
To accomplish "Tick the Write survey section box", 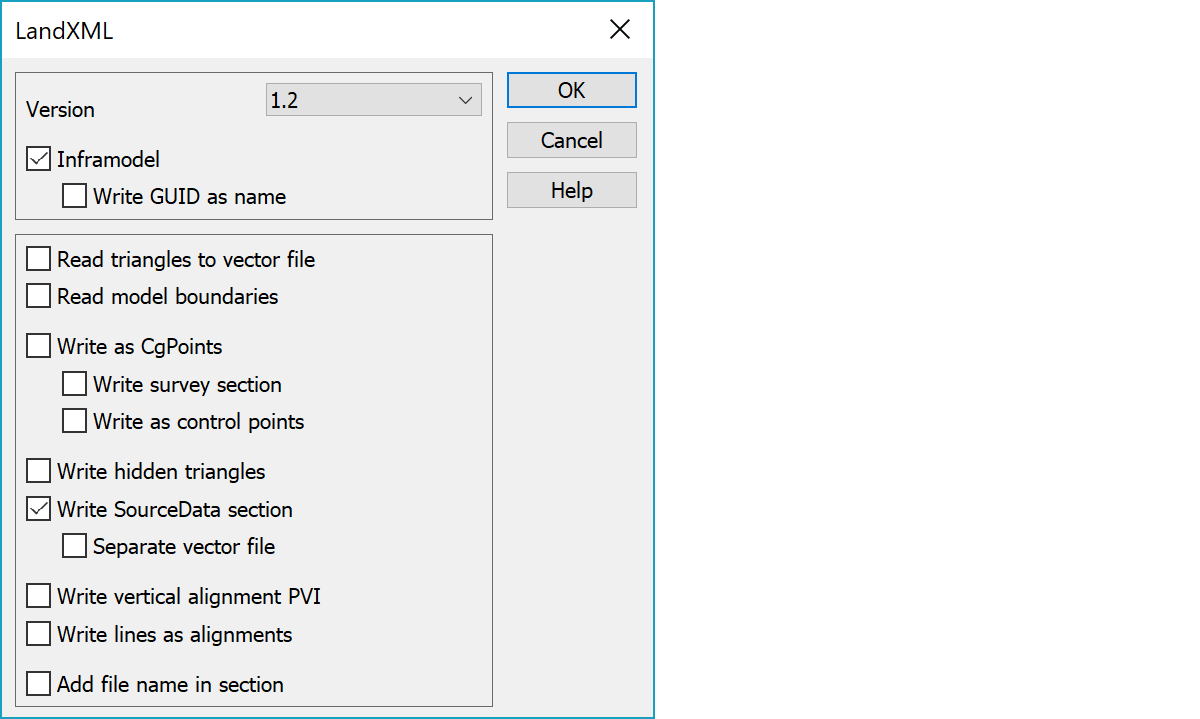I will click(75, 384).
